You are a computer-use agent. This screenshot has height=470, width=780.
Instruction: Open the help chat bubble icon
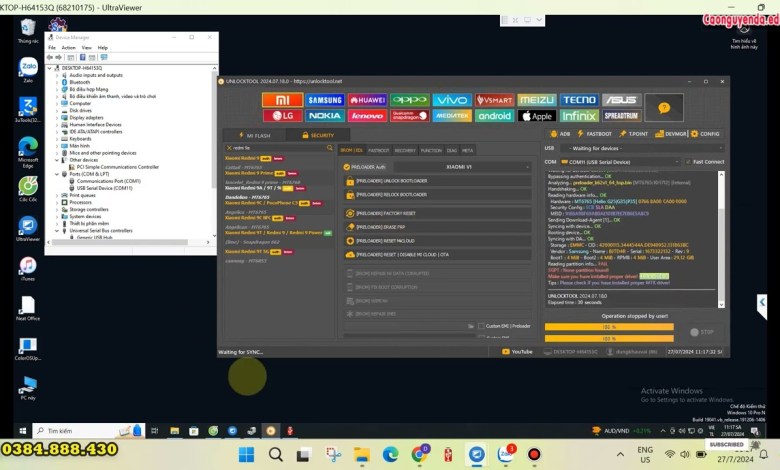[664, 107]
